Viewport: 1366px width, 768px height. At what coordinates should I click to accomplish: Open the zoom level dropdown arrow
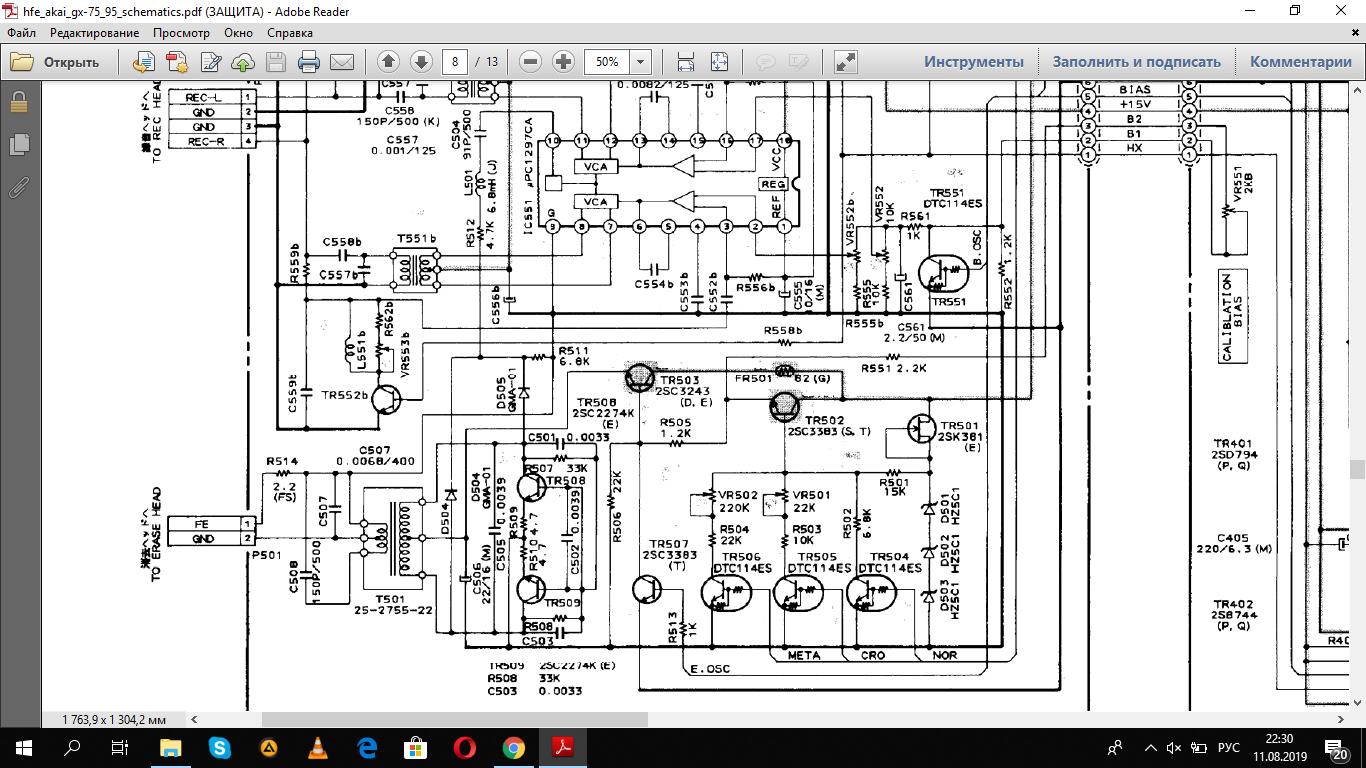point(640,62)
